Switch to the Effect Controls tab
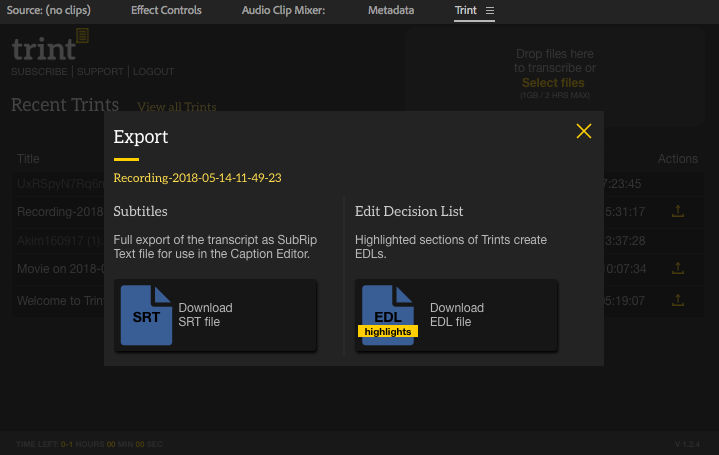This screenshot has height=455, width=719. [x=166, y=10]
